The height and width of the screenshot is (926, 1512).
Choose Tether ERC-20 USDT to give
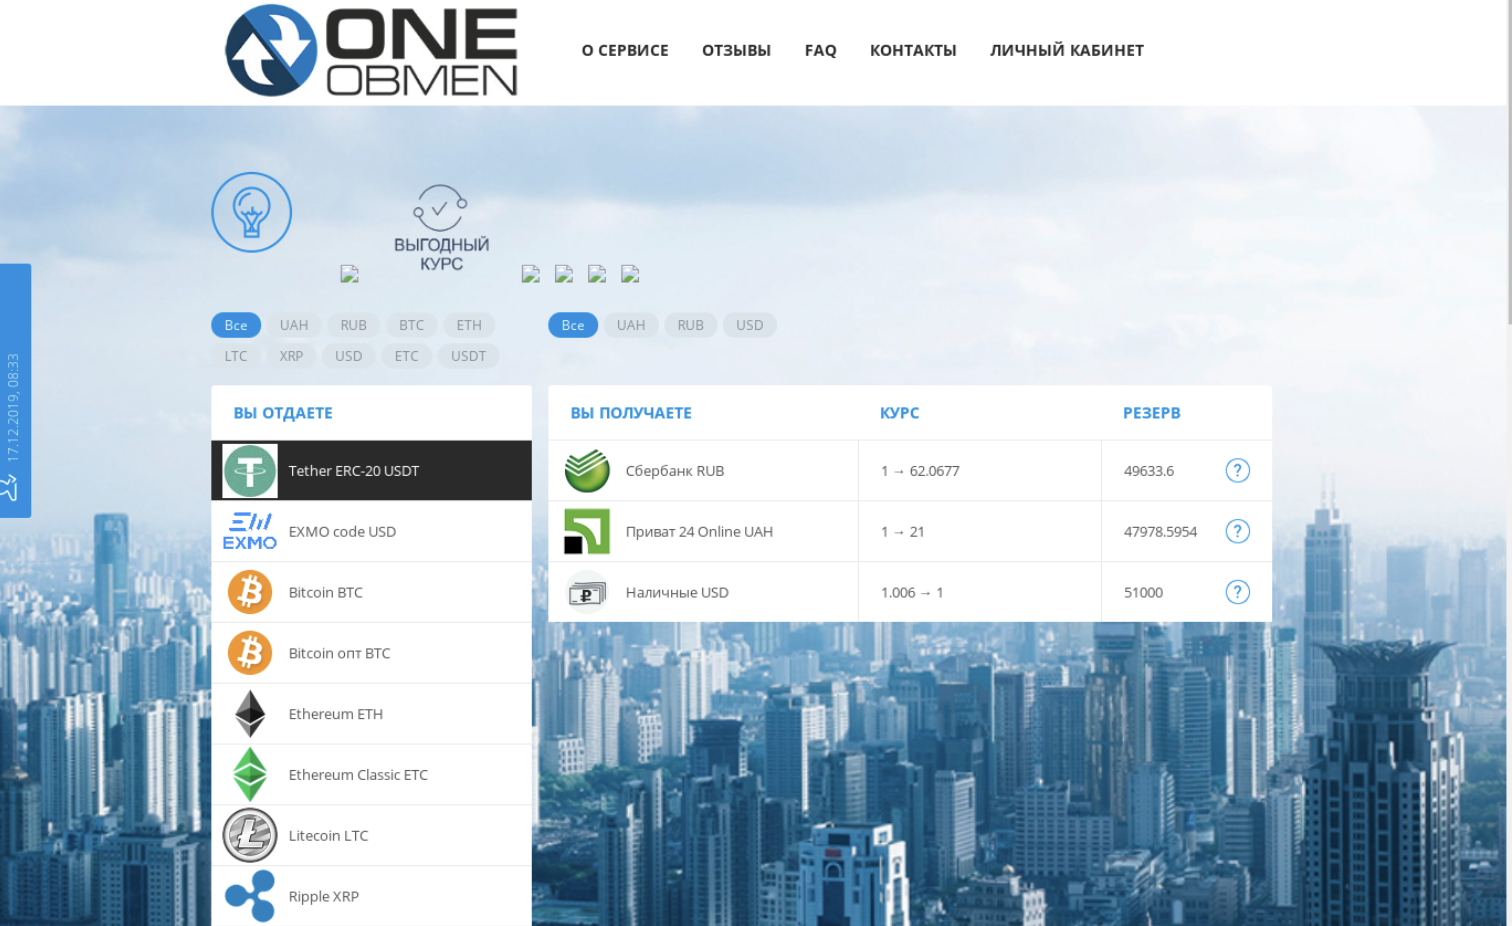coord(371,470)
